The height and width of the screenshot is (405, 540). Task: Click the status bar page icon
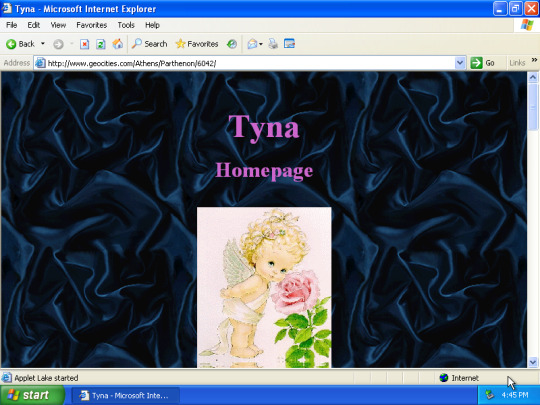(7, 378)
